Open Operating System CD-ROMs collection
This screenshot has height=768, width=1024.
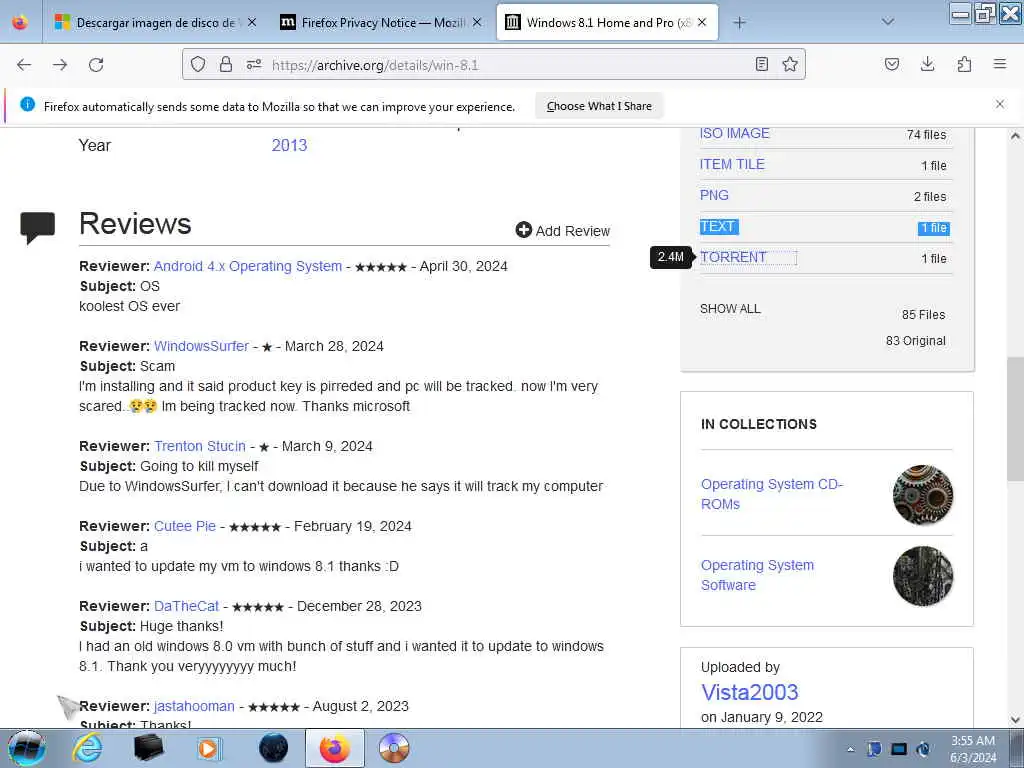(772, 494)
